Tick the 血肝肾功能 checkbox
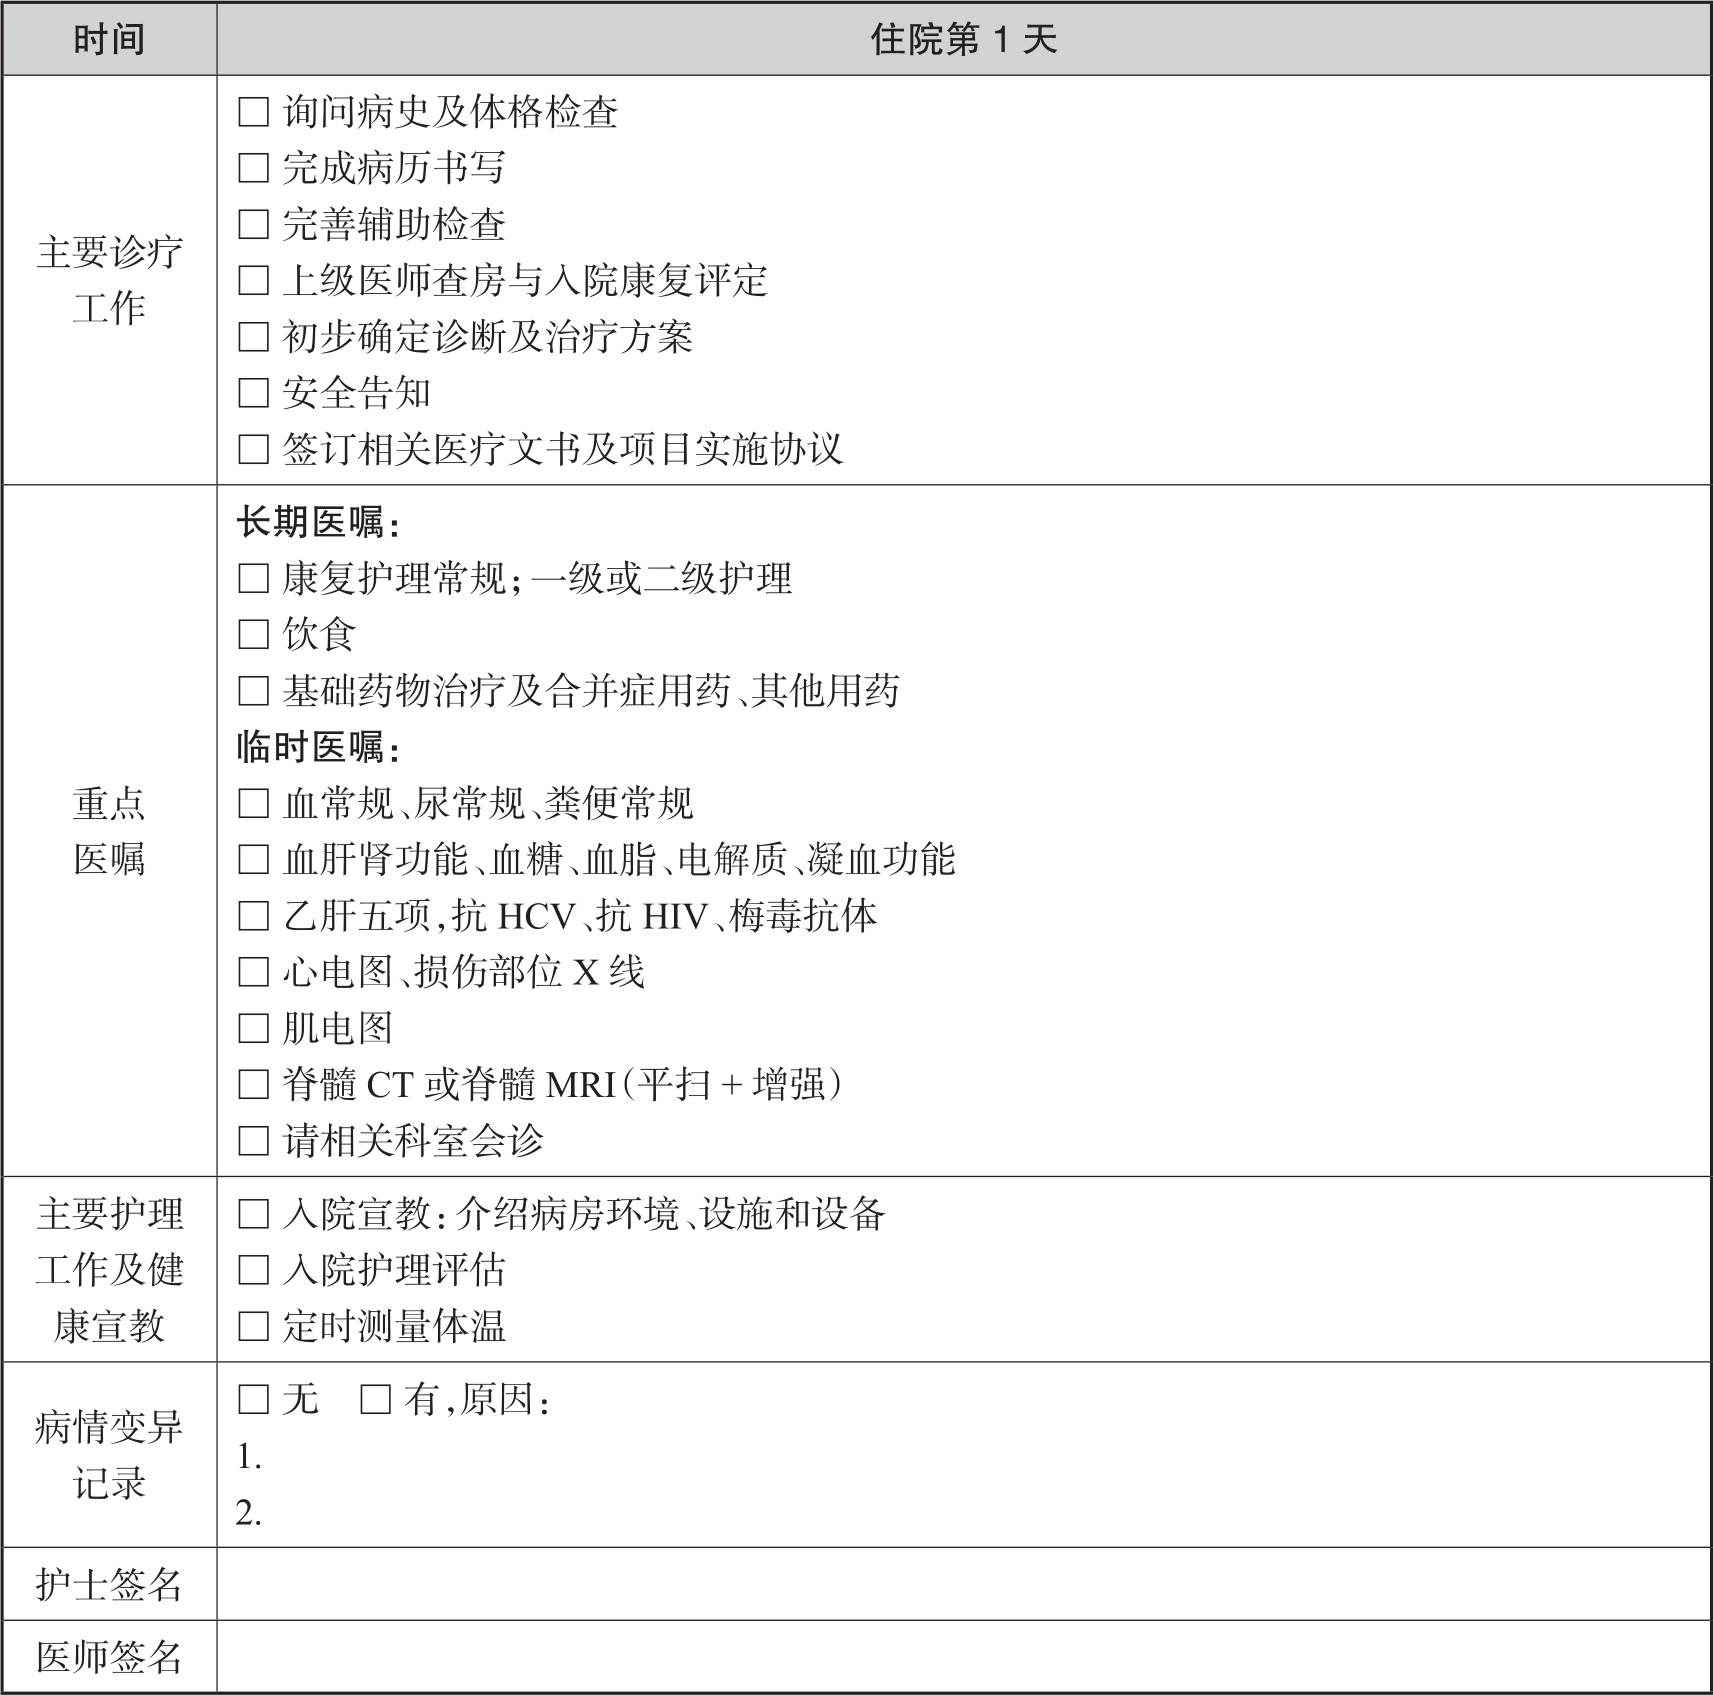 coord(254,859)
